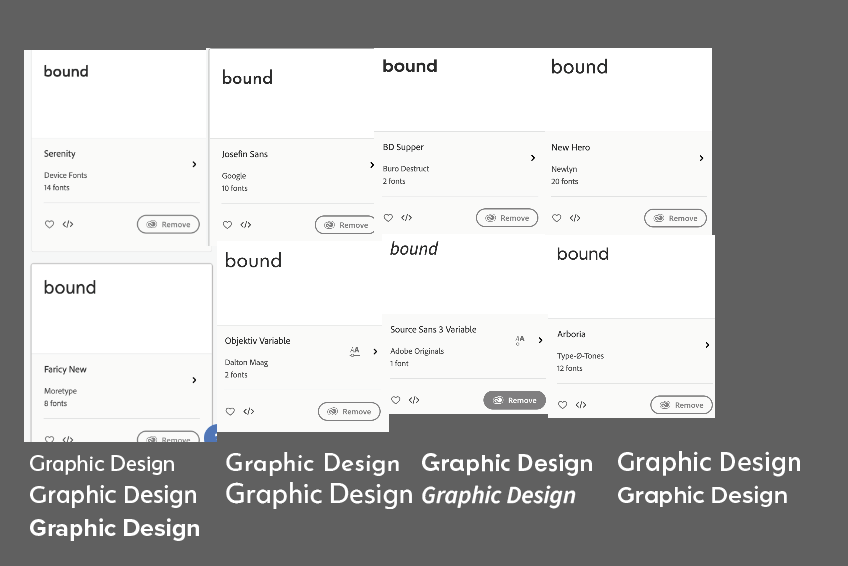Open Objektiv Variable embed code icon
This screenshot has width=848, height=566.
(x=249, y=411)
